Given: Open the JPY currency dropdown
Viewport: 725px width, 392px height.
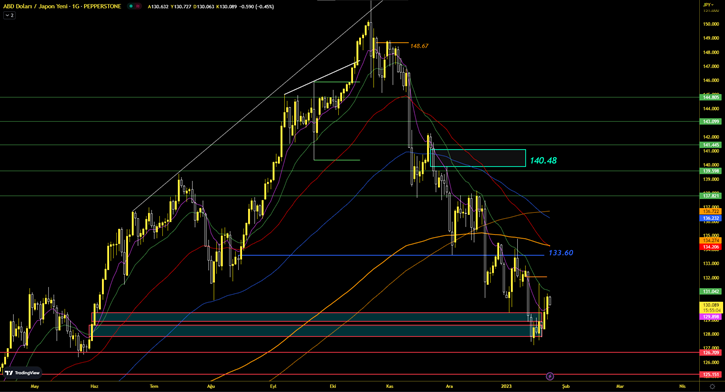Looking at the screenshot, I should 708,4.
